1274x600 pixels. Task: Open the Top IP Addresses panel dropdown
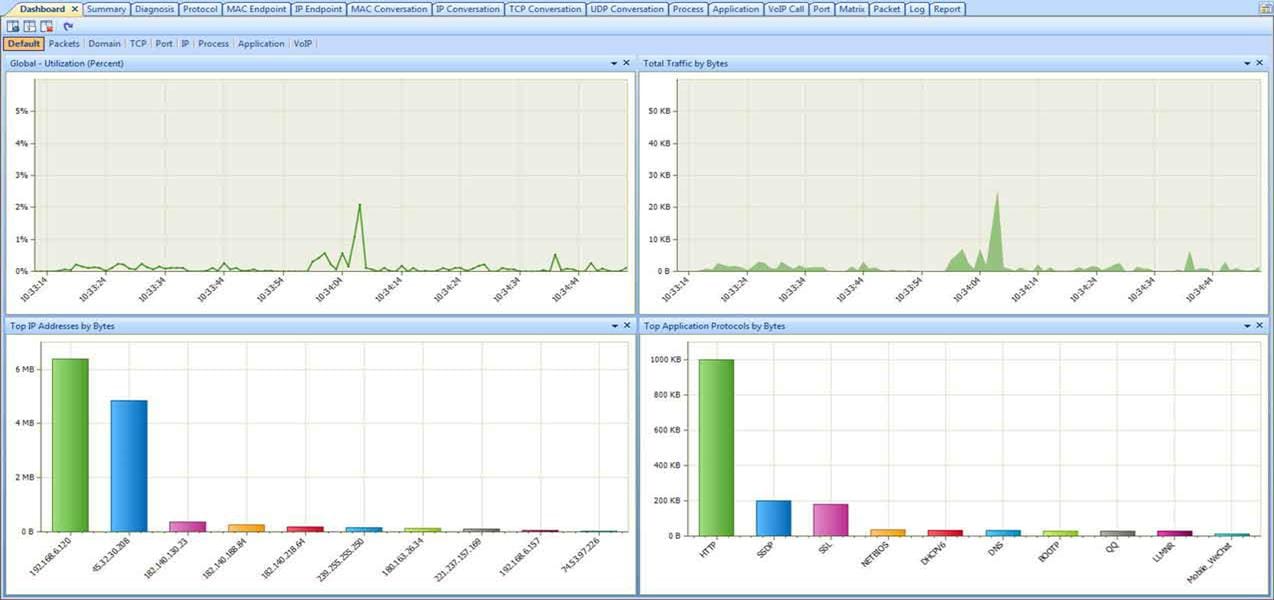click(x=614, y=326)
